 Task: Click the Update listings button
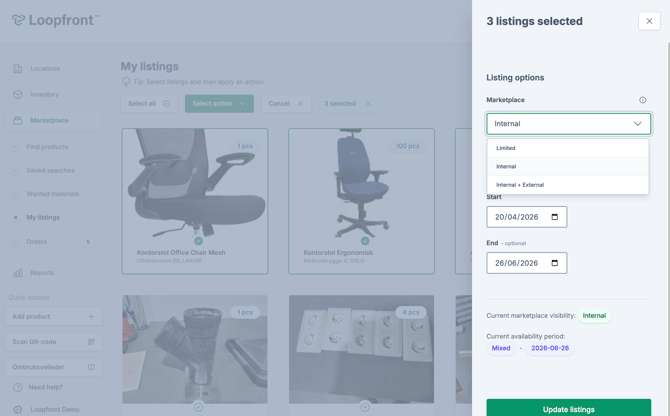pyautogui.click(x=568, y=409)
